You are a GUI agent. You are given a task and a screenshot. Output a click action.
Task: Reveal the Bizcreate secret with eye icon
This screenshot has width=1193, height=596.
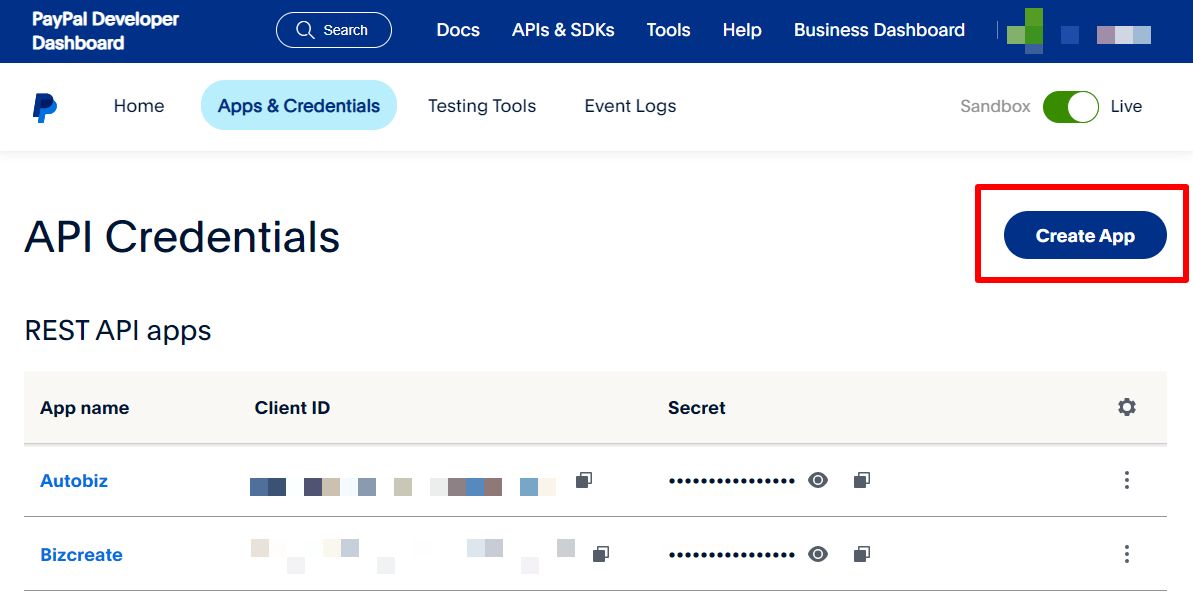click(818, 554)
